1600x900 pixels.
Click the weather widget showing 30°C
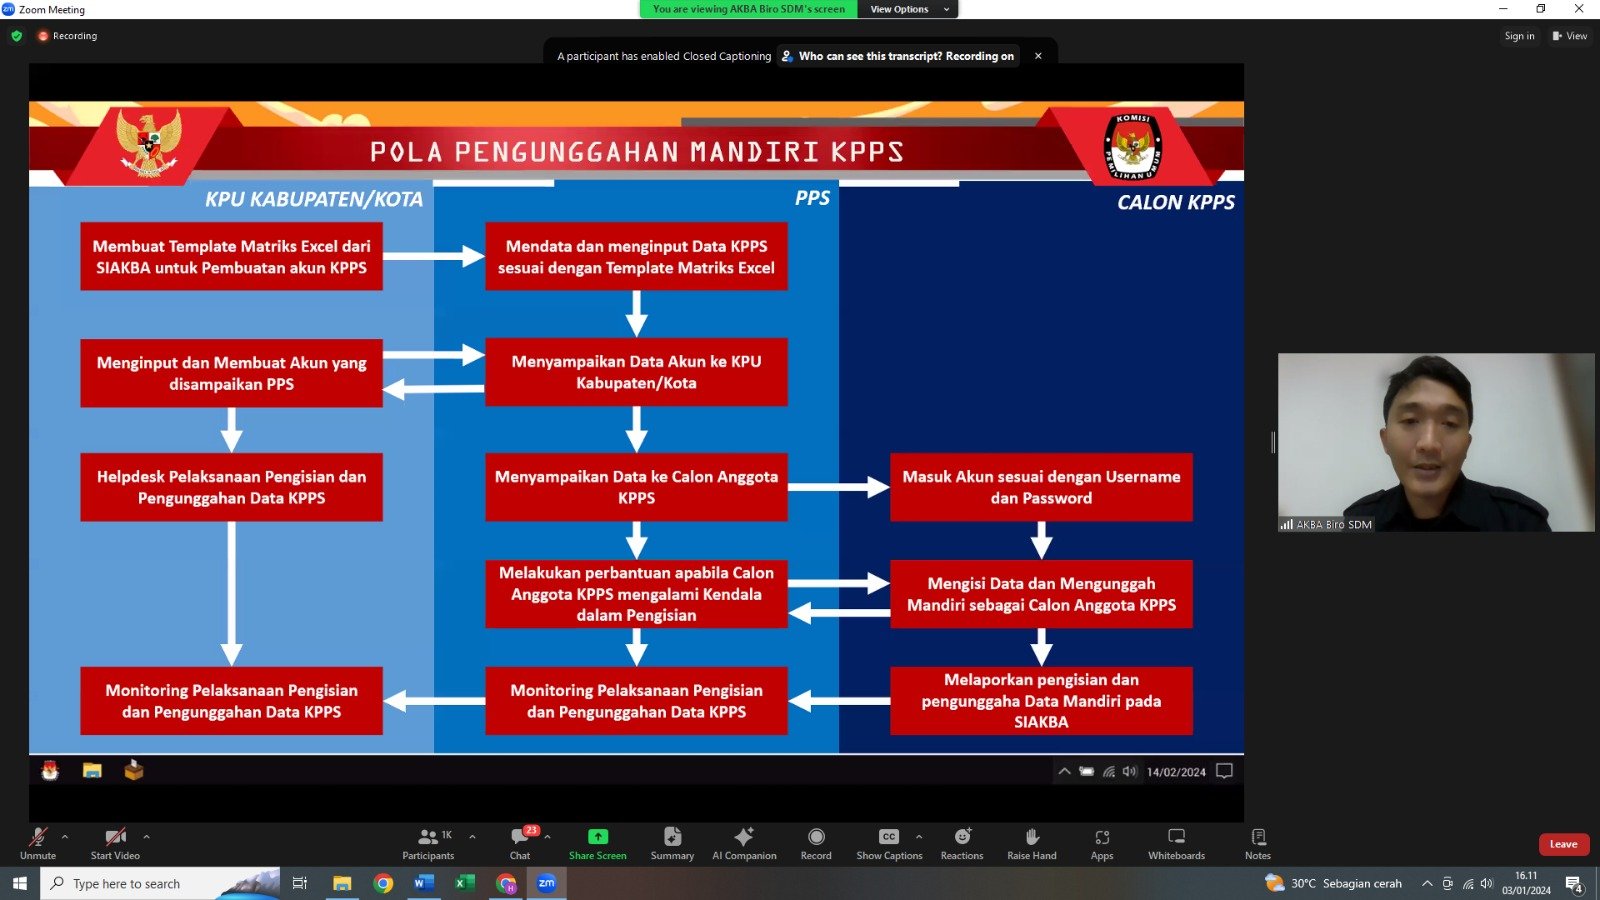(x=1333, y=883)
